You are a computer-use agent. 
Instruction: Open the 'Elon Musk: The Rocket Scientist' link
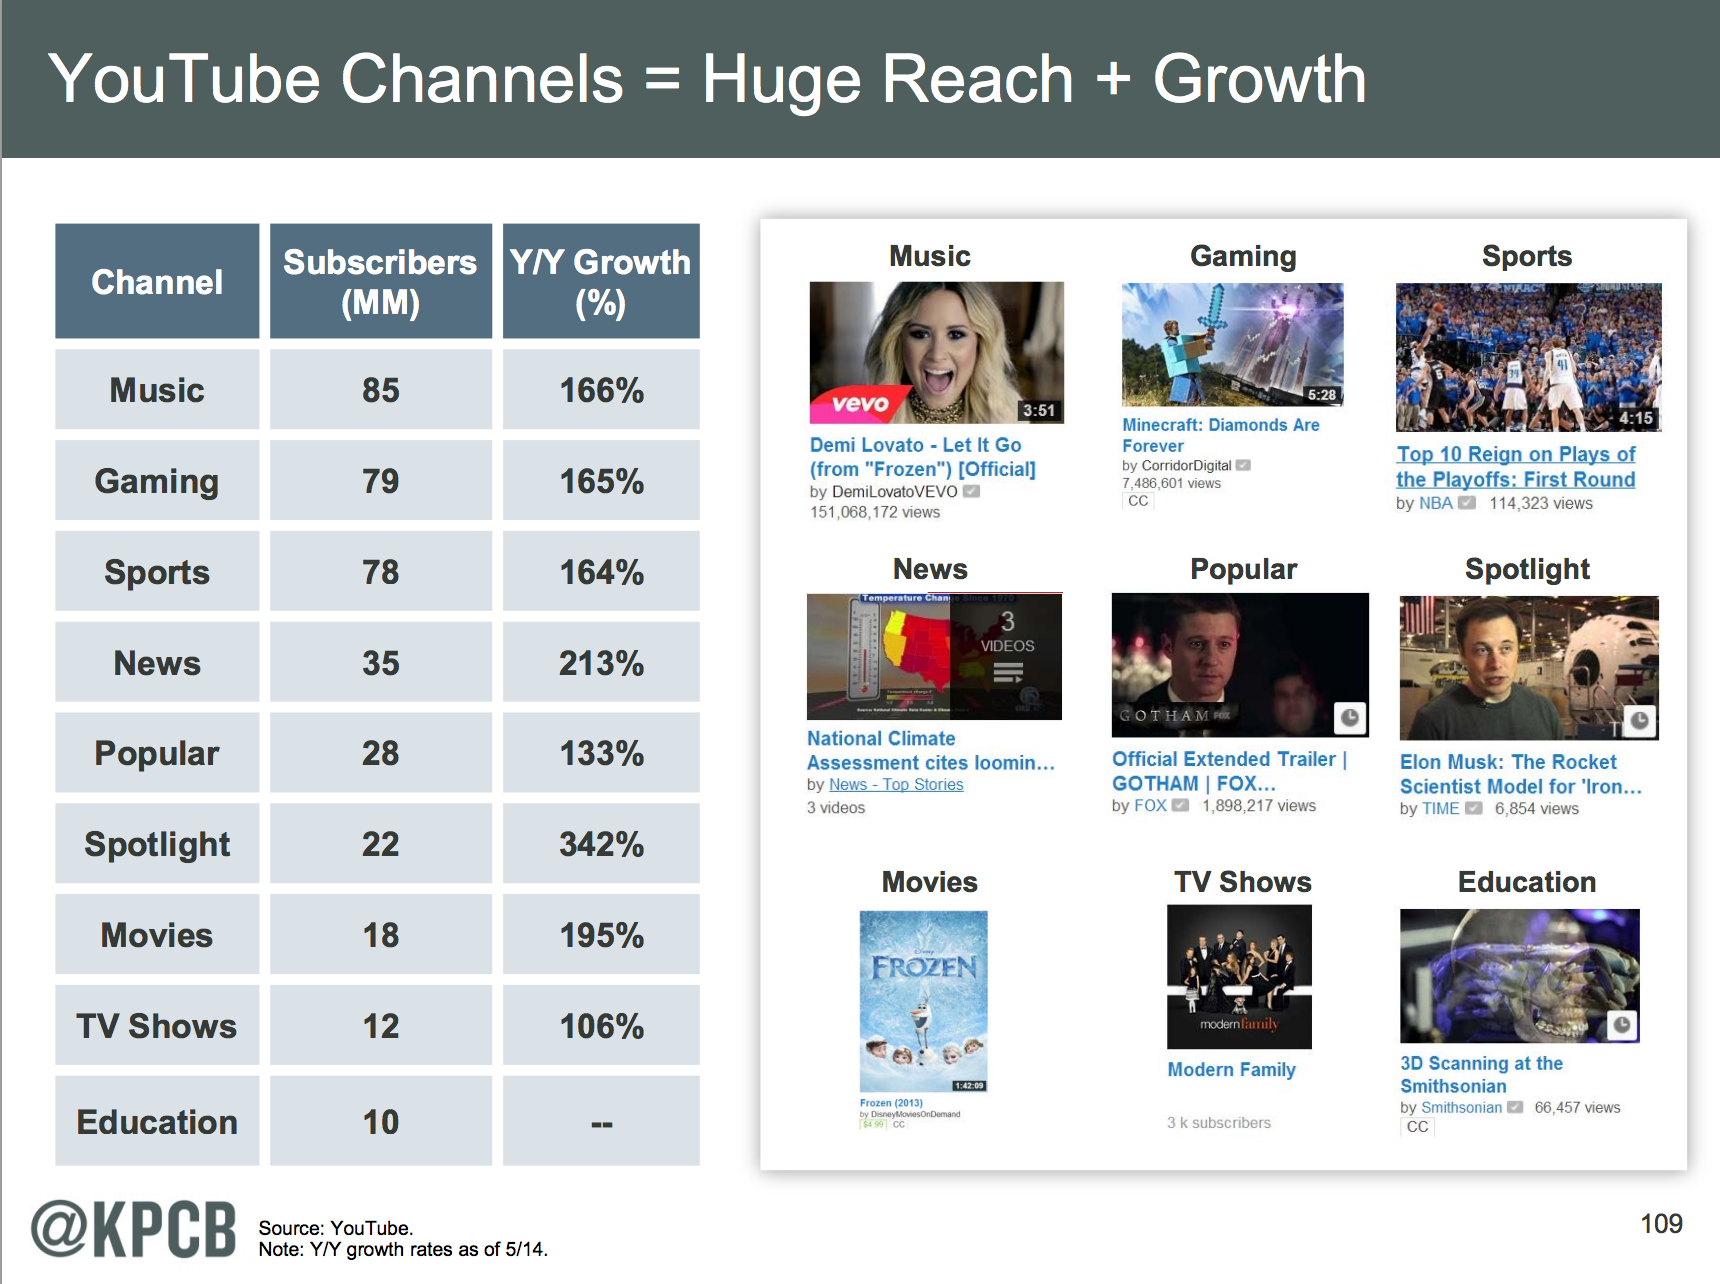(1520, 774)
